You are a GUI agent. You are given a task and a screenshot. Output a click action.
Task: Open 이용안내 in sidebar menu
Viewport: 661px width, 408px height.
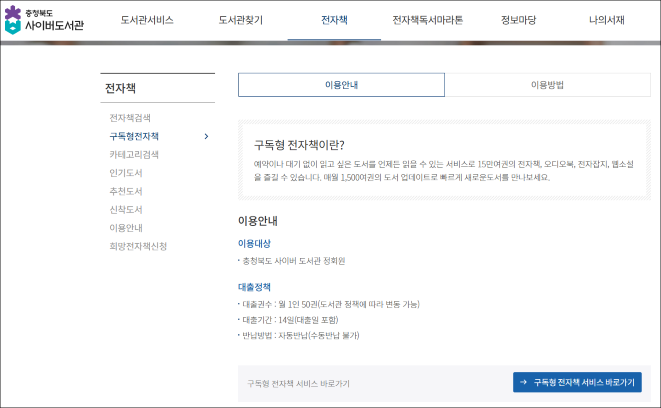click(x=126, y=228)
